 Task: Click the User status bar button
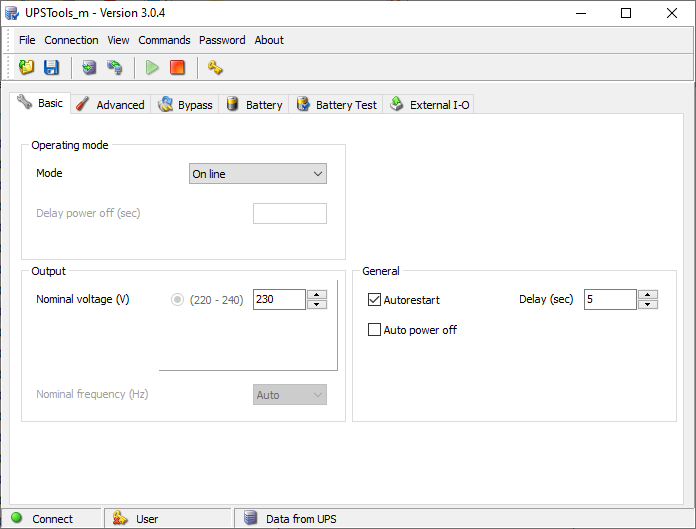pos(146,518)
